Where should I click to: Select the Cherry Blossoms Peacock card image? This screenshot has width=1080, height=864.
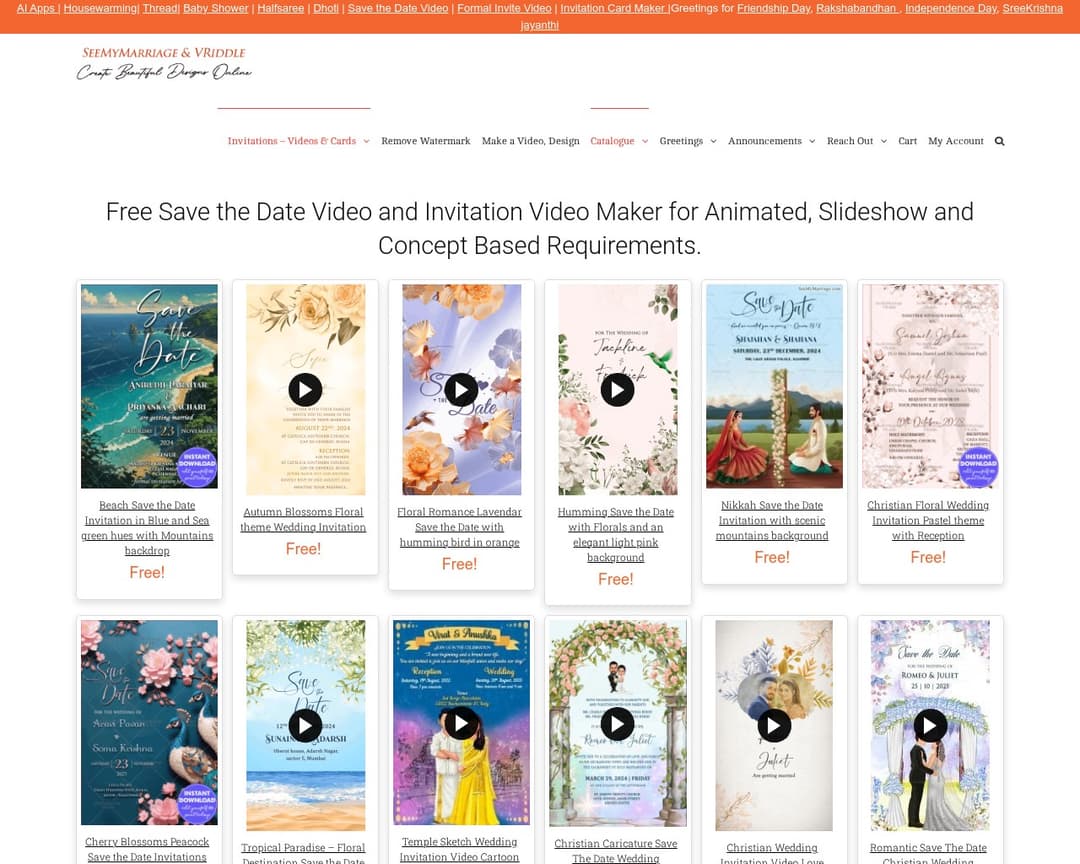point(149,722)
